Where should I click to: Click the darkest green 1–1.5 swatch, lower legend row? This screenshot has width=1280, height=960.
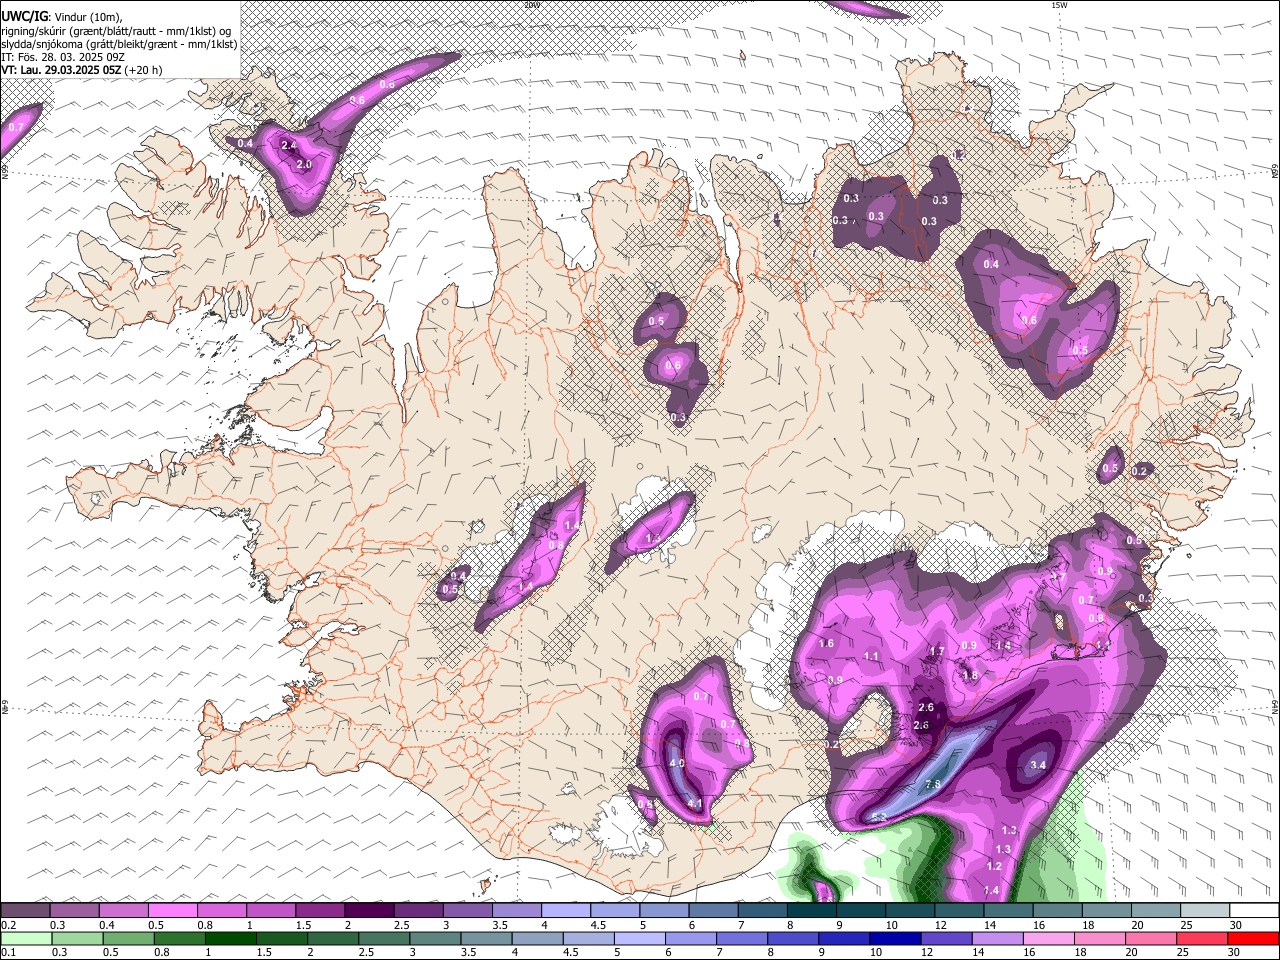(230, 938)
